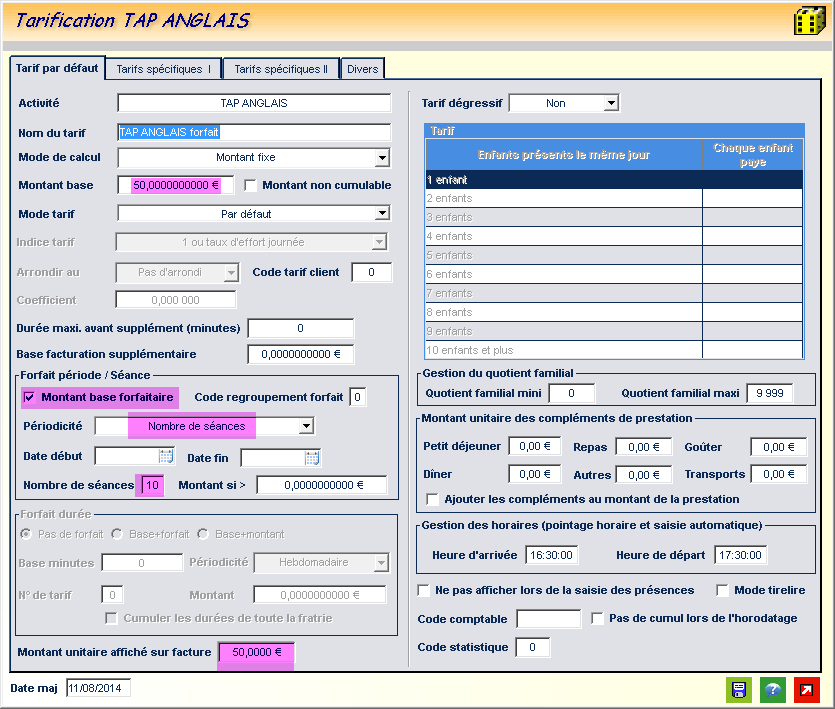The width and height of the screenshot is (835, 709).
Task: Click the Nom du tarif text field
Action: click(254, 132)
